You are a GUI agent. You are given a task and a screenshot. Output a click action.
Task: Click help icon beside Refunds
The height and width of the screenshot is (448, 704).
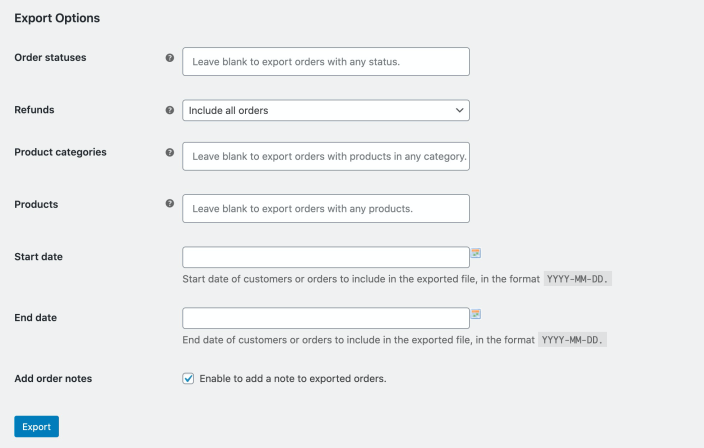(x=169, y=110)
